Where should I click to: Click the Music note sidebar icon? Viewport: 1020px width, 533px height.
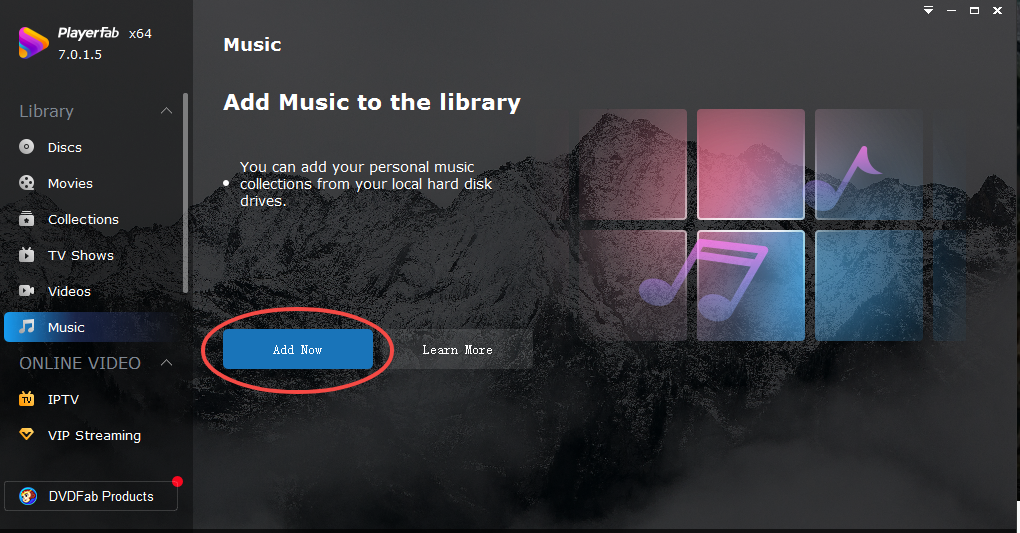pos(27,326)
